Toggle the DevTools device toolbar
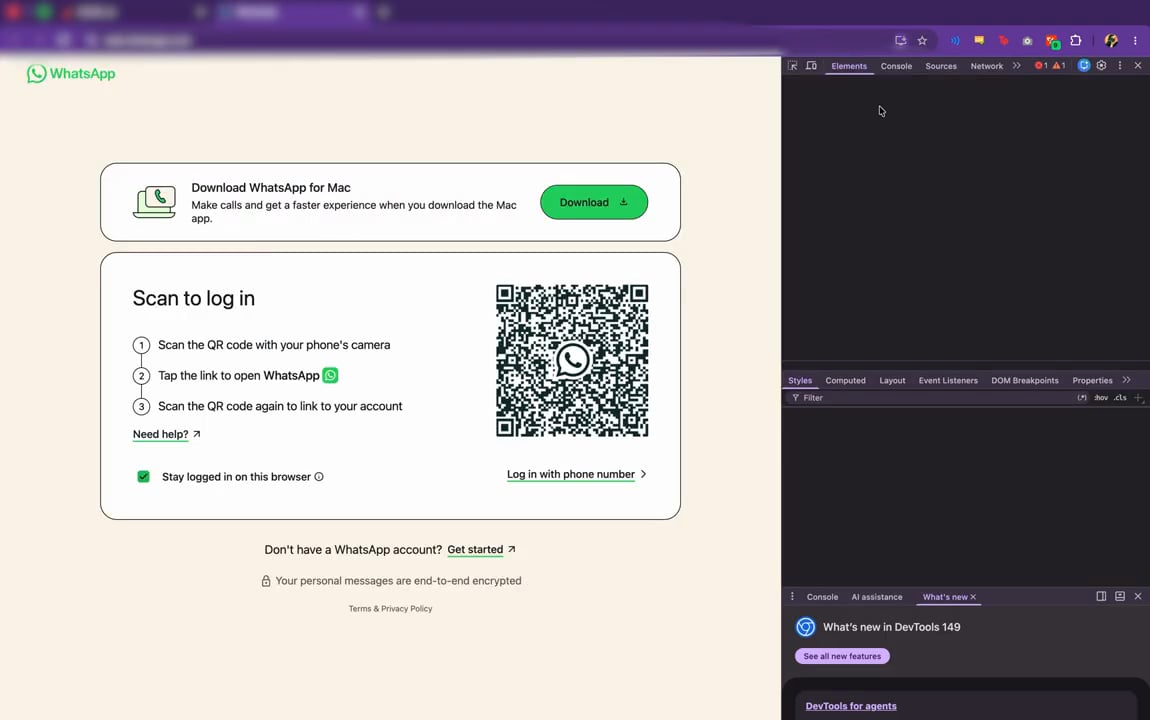 pyautogui.click(x=811, y=65)
